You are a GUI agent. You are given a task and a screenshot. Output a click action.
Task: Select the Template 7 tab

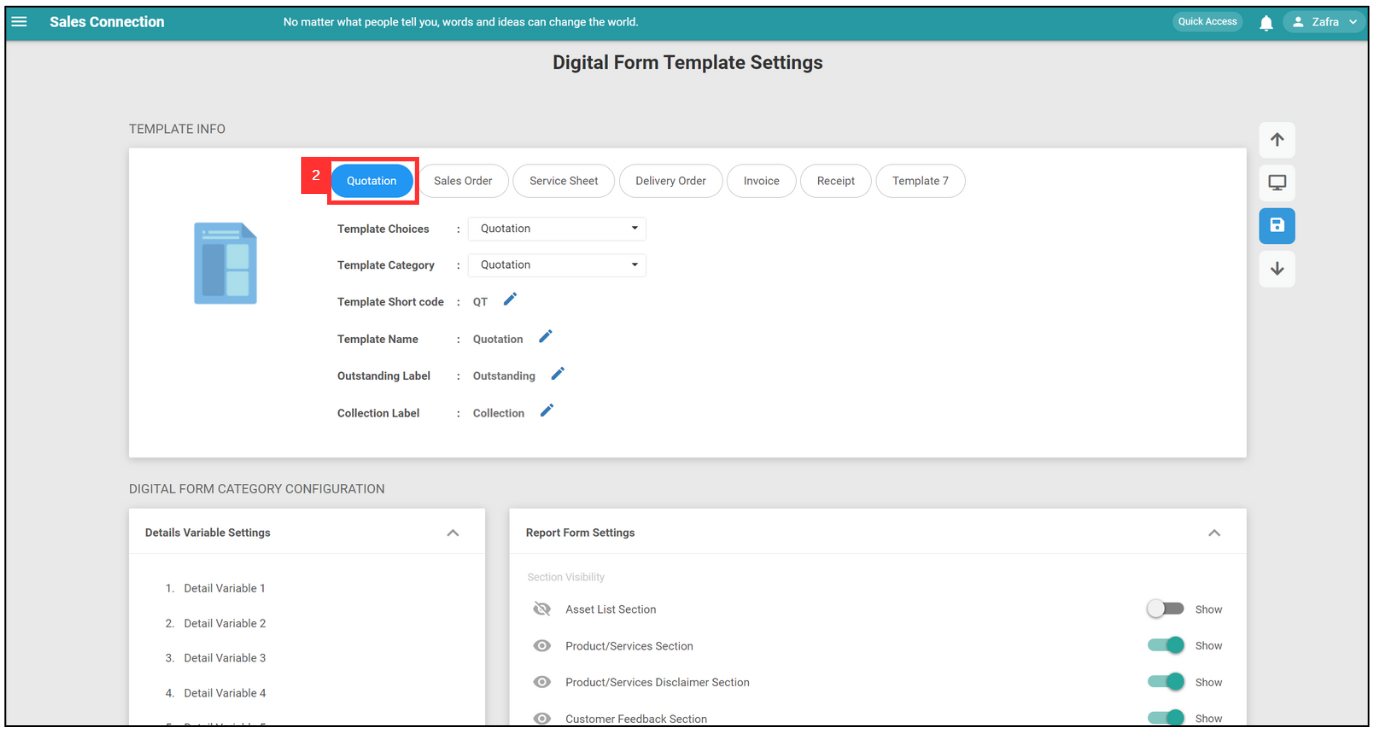pyautogui.click(x=921, y=181)
